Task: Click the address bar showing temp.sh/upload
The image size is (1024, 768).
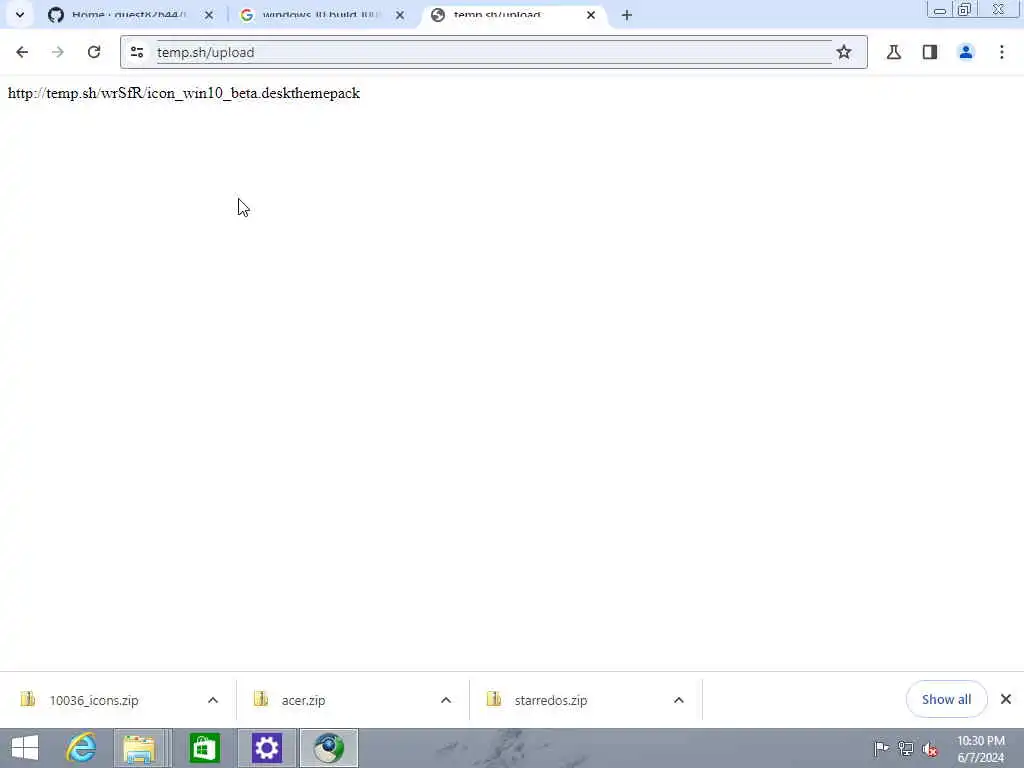Action: click(x=494, y=52)
